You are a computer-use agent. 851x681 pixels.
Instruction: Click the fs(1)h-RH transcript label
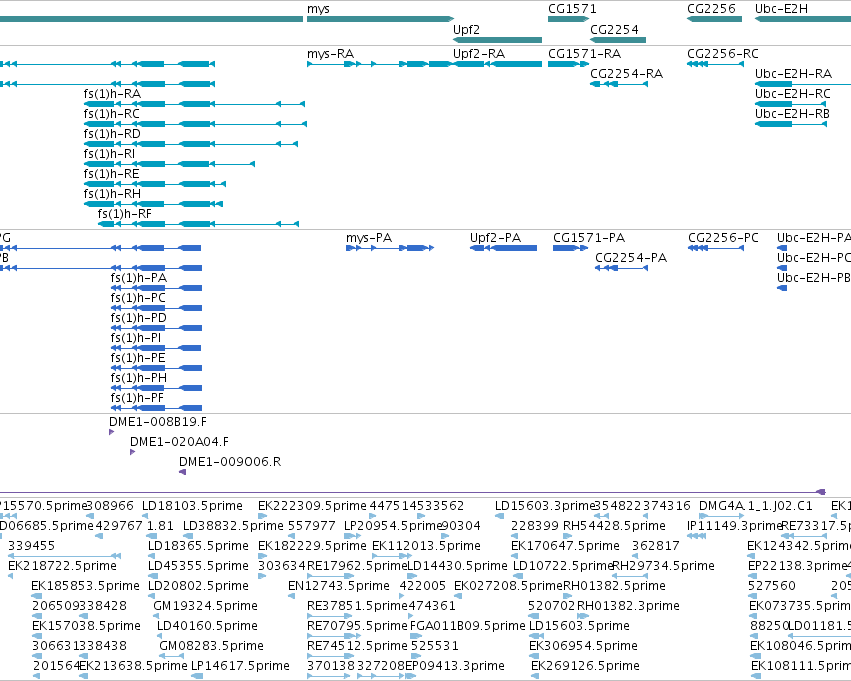(x=112, y=195)
